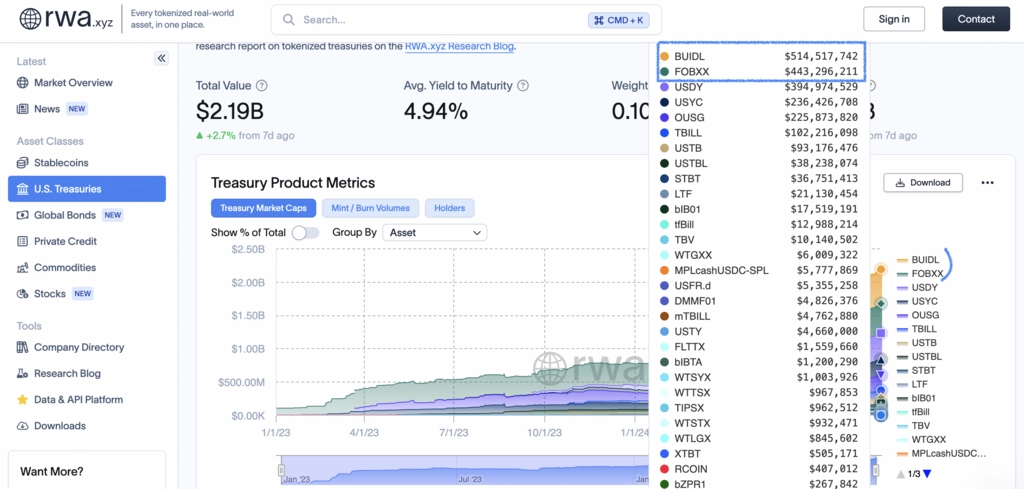Toggle BUIDL series in chart legend
Screen dimensions: 1024x489
pyautogui.click(x=919, y=260)
